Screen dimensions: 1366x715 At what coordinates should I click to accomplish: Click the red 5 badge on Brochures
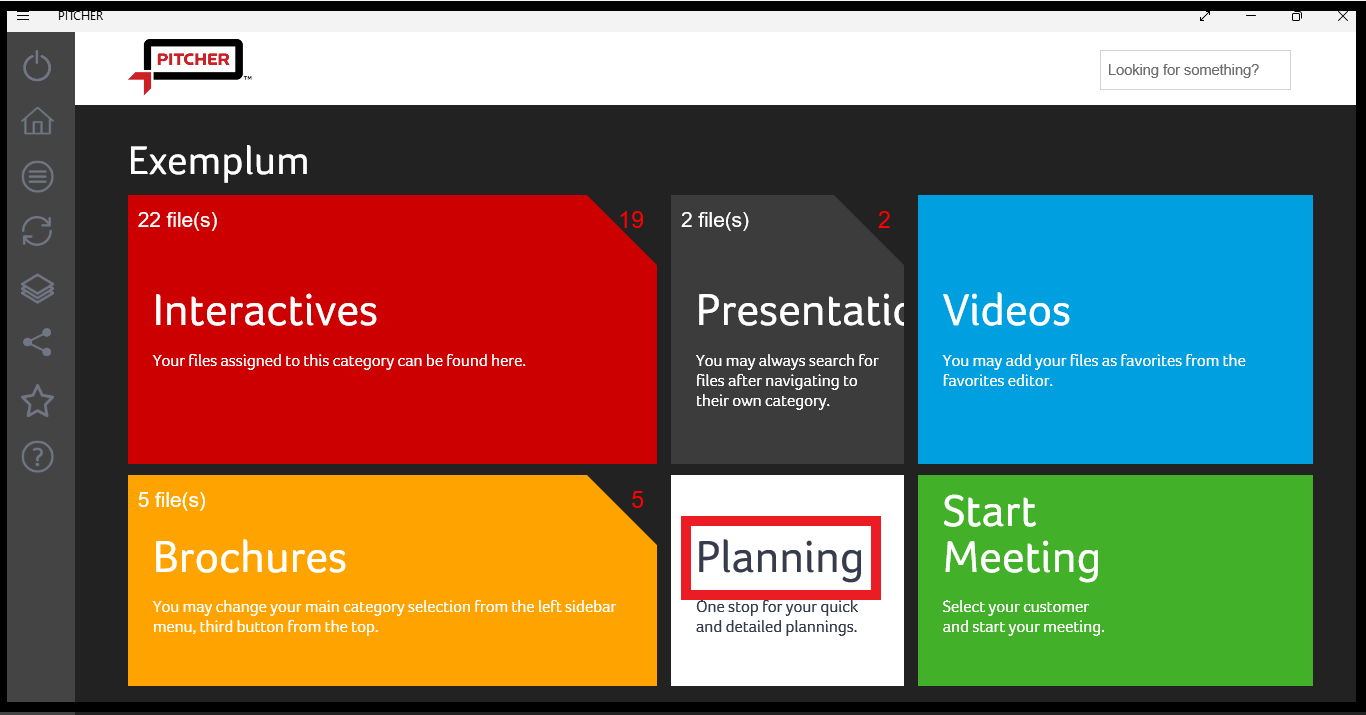pos(637,500)
